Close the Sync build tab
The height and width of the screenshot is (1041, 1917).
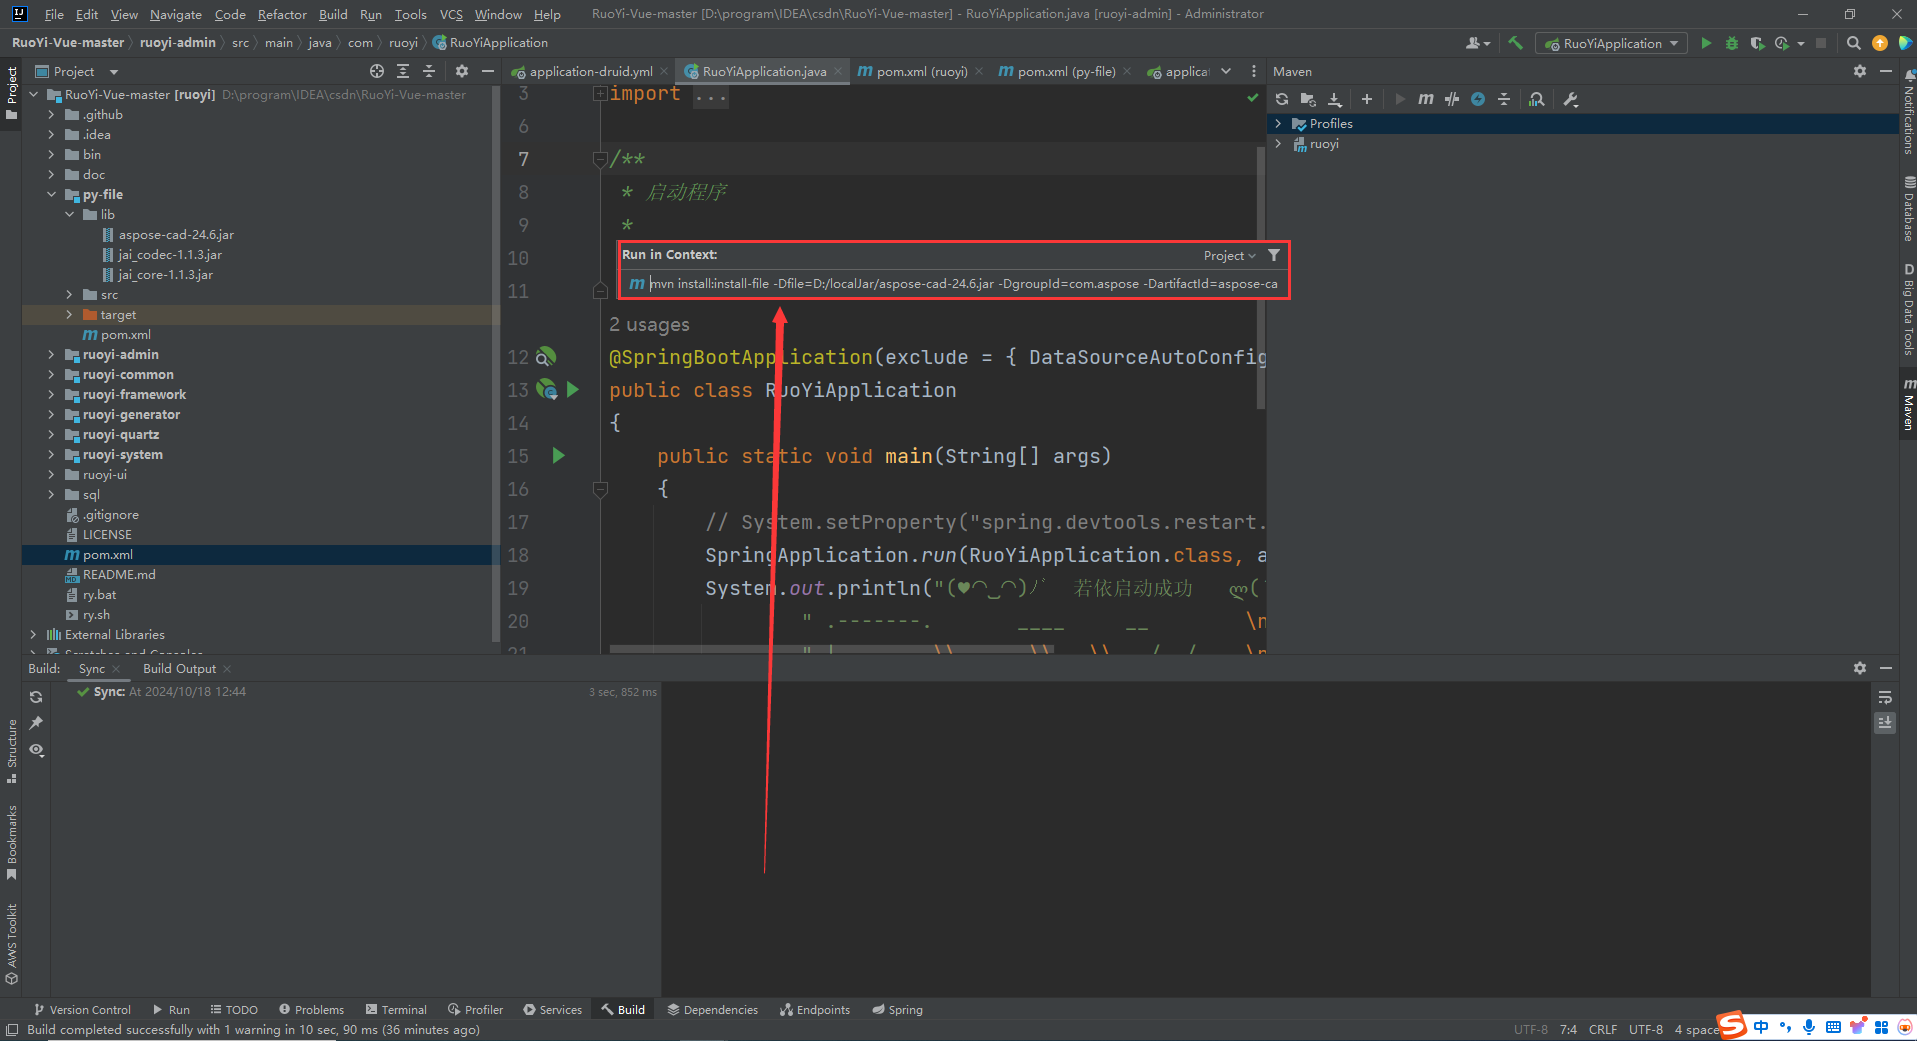(116, 669)
